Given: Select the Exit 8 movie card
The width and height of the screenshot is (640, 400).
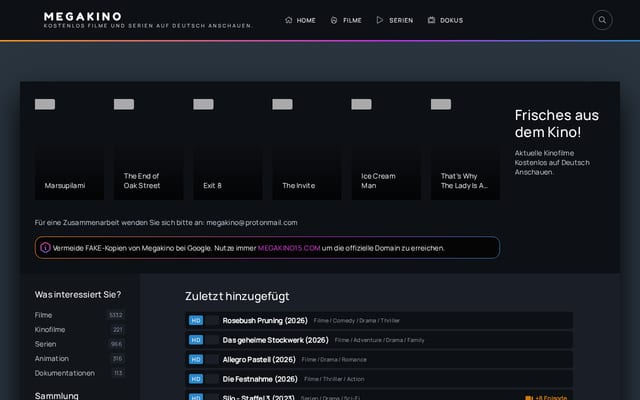Looking at the screenshot, I should pyautogui.click(x=228, y=147).
